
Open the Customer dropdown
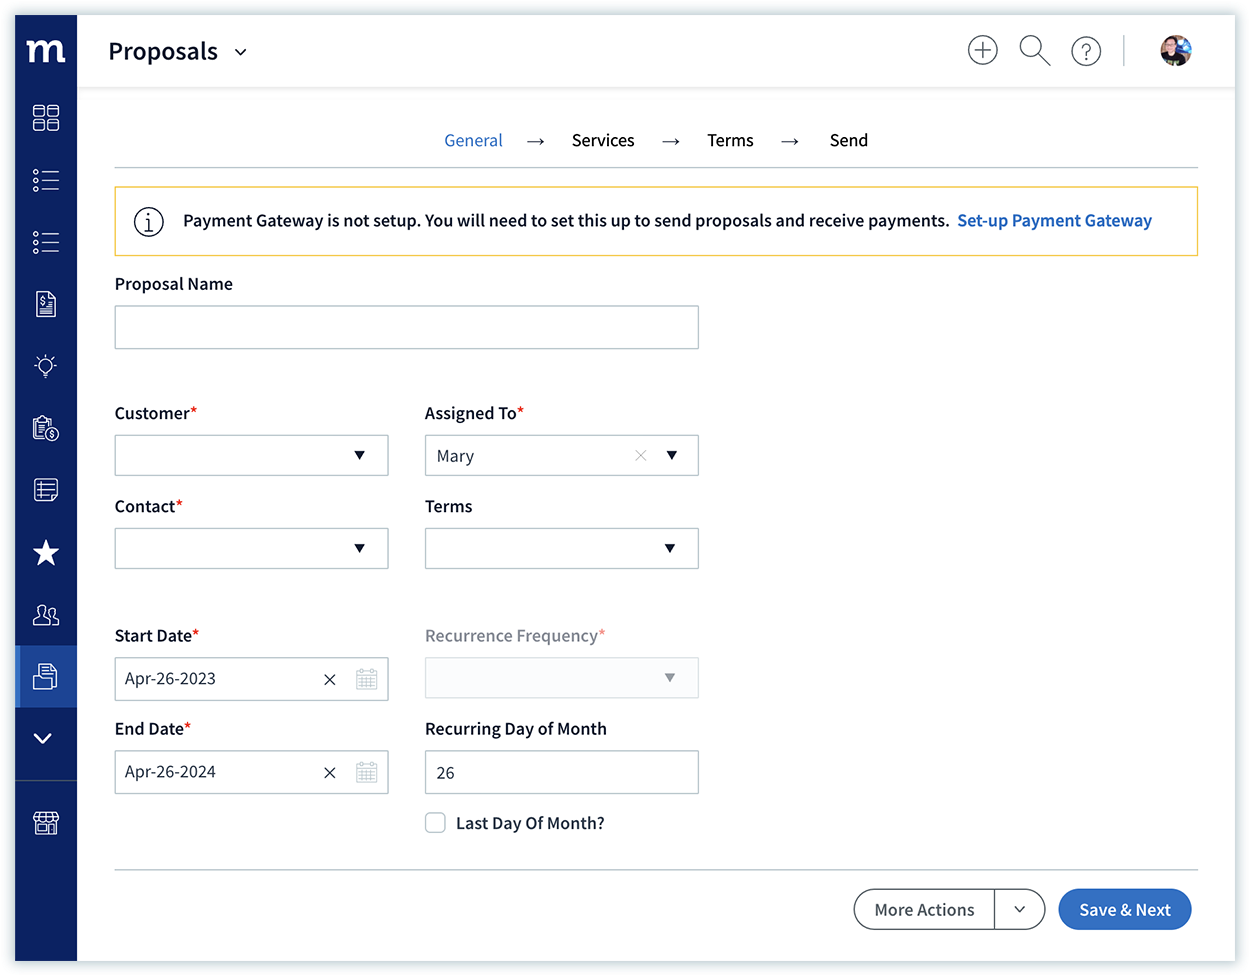pyautogui.click(x=251, y=455)
